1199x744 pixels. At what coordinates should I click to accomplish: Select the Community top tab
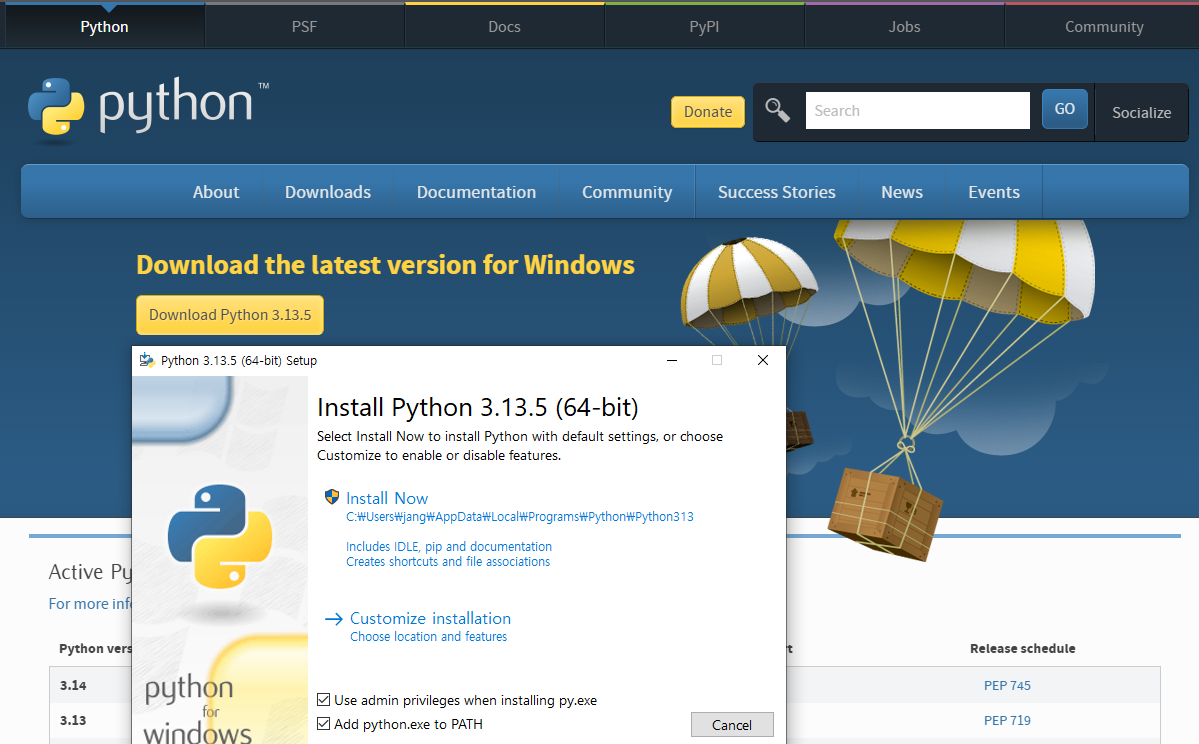1104,27
